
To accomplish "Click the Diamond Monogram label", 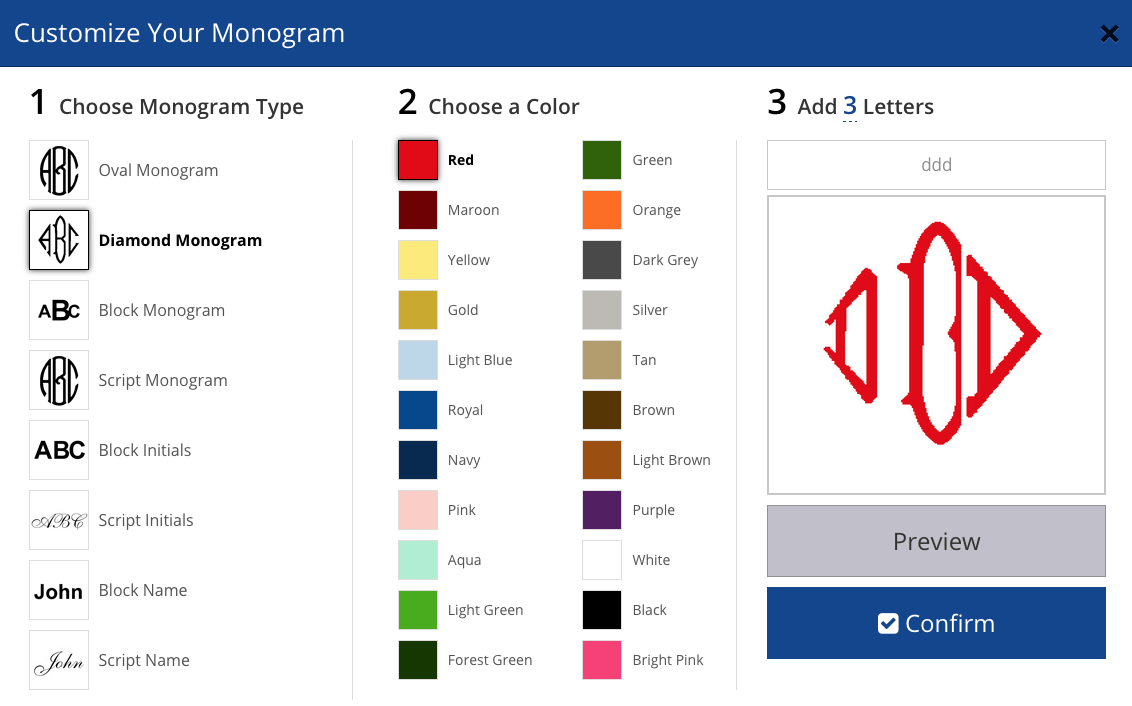I will (x=180, y=240).
